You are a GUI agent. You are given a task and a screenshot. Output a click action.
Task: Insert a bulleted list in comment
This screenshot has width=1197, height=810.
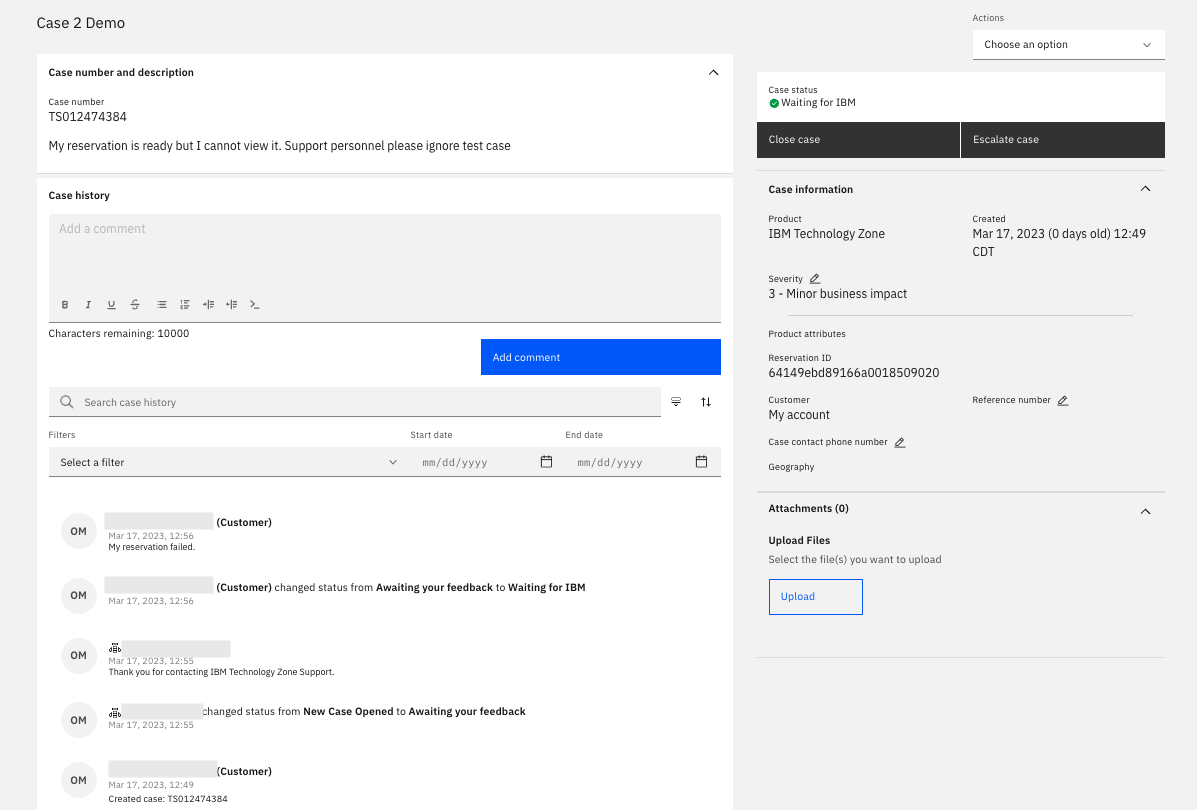(x=162, y=305)
